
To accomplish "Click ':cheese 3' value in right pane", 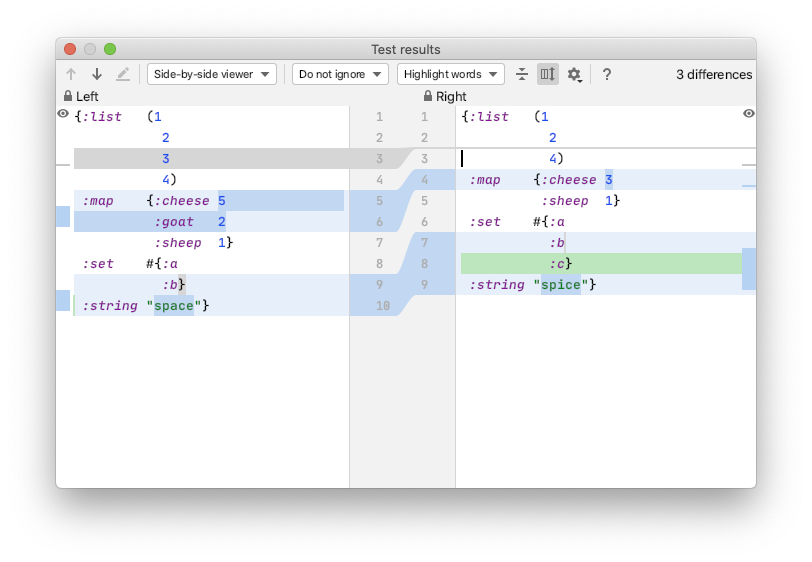I will pyautogui.click(x=609, y=180).
